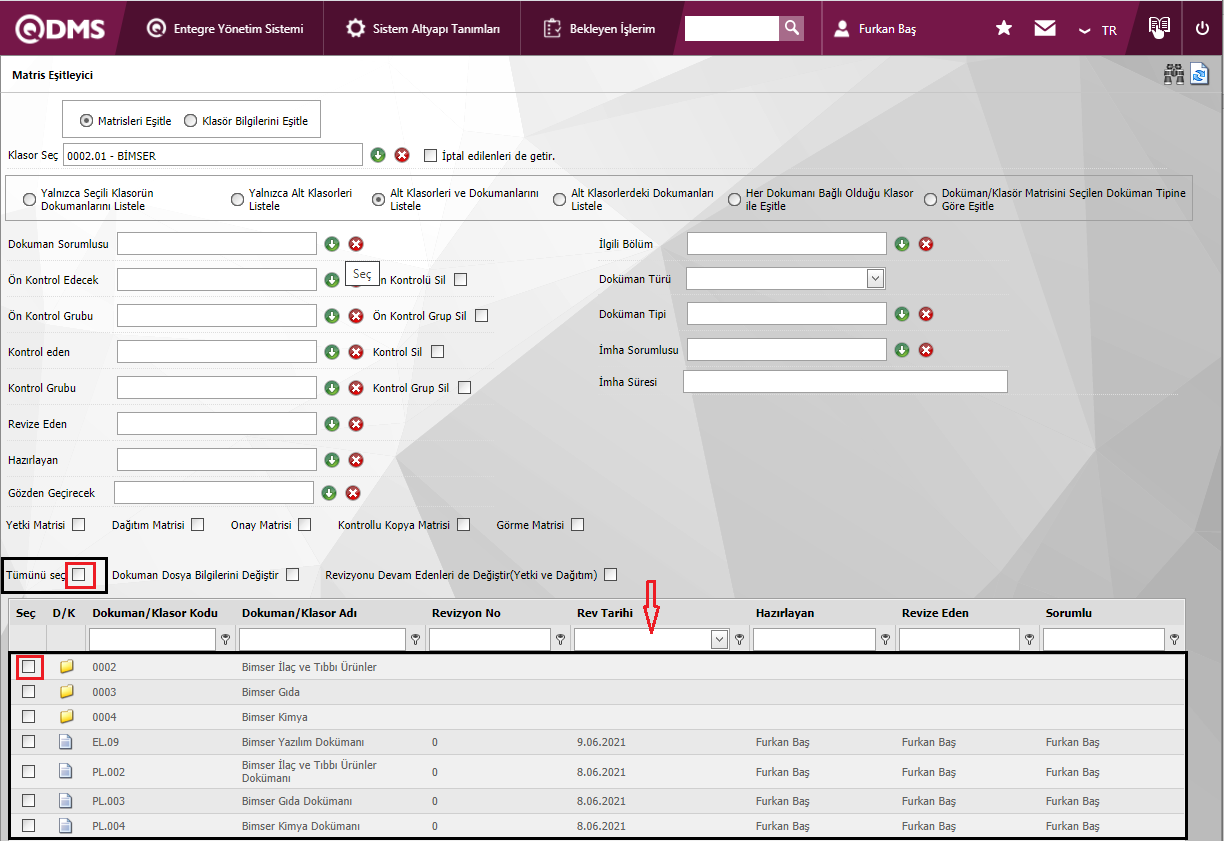Image resolution: width=1224 pixels, height=841 pixels.
Task: Select Klasör Bilgilerini Eşitle radio button
Action: pyautogui.click(x=191, y=121)
